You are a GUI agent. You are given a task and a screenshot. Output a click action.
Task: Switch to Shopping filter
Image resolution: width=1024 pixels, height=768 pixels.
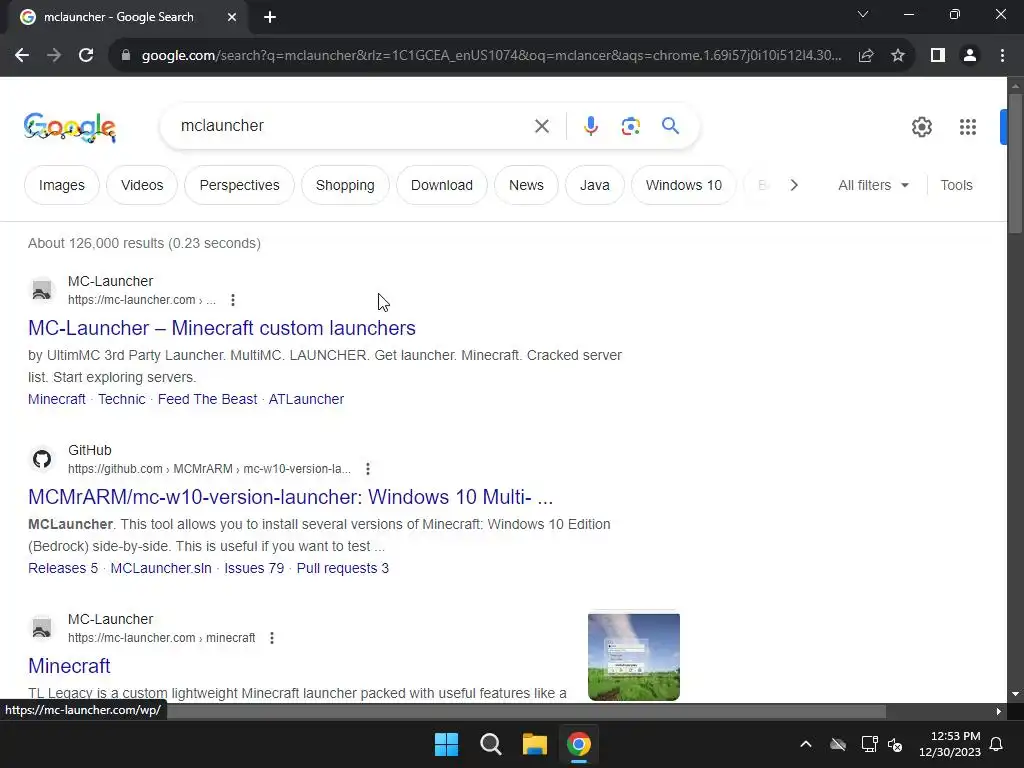(345, 185)
